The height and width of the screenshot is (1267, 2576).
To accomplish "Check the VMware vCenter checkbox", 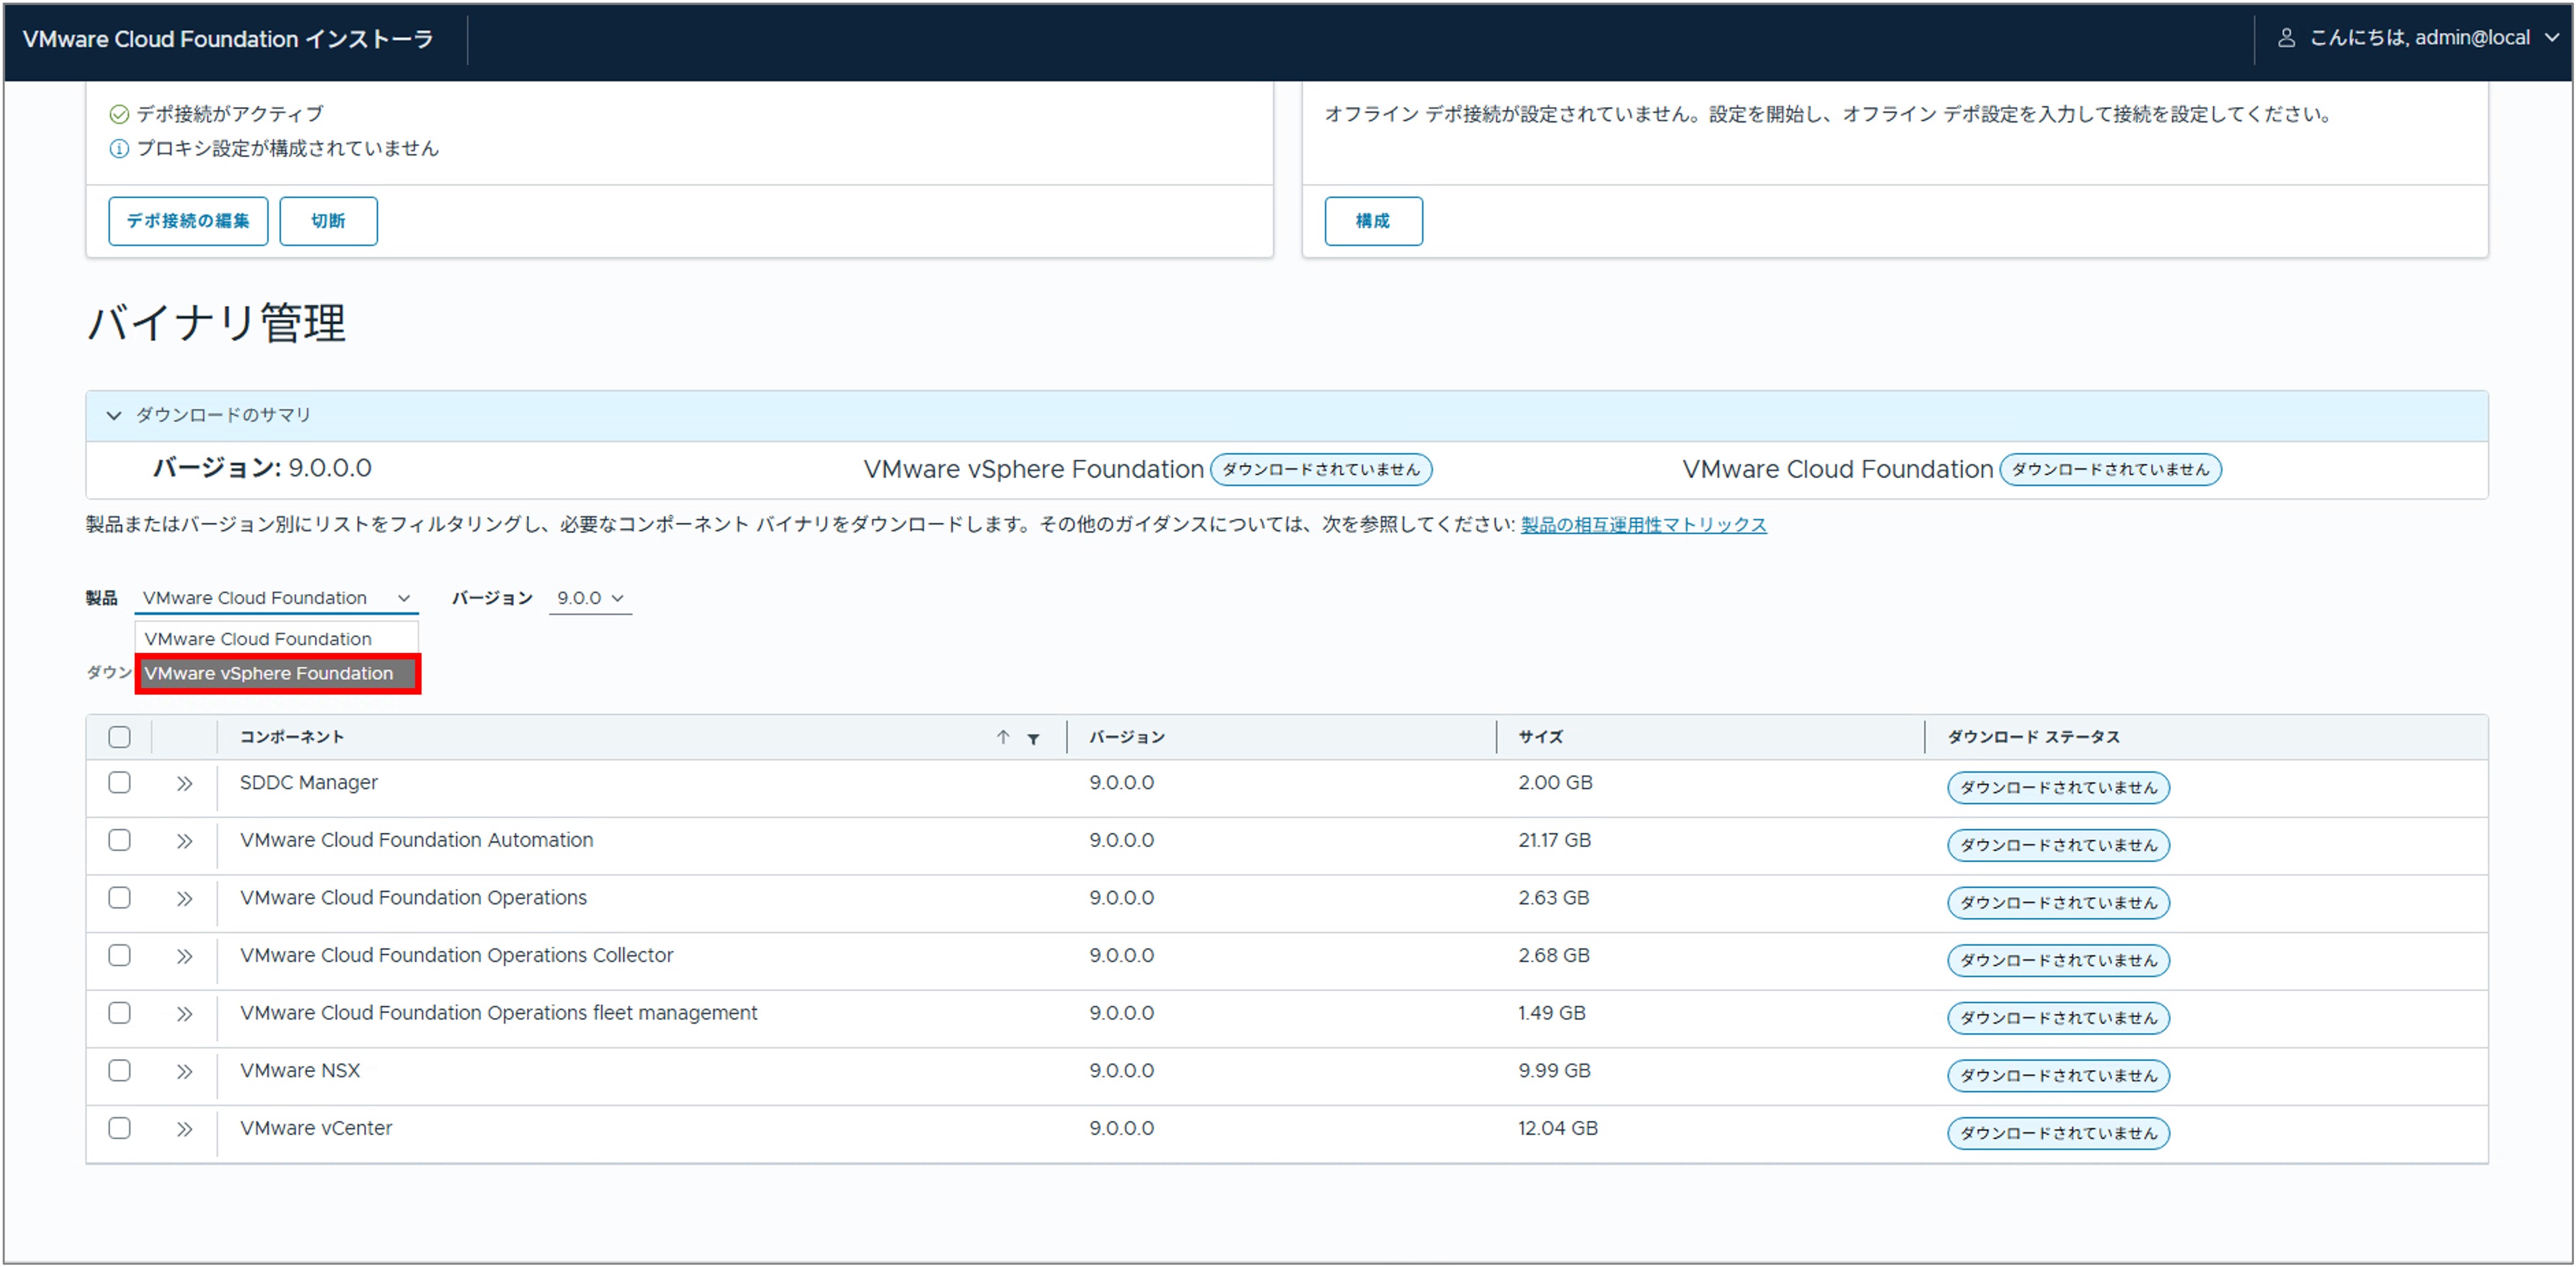I will (x=119, y=1127).
